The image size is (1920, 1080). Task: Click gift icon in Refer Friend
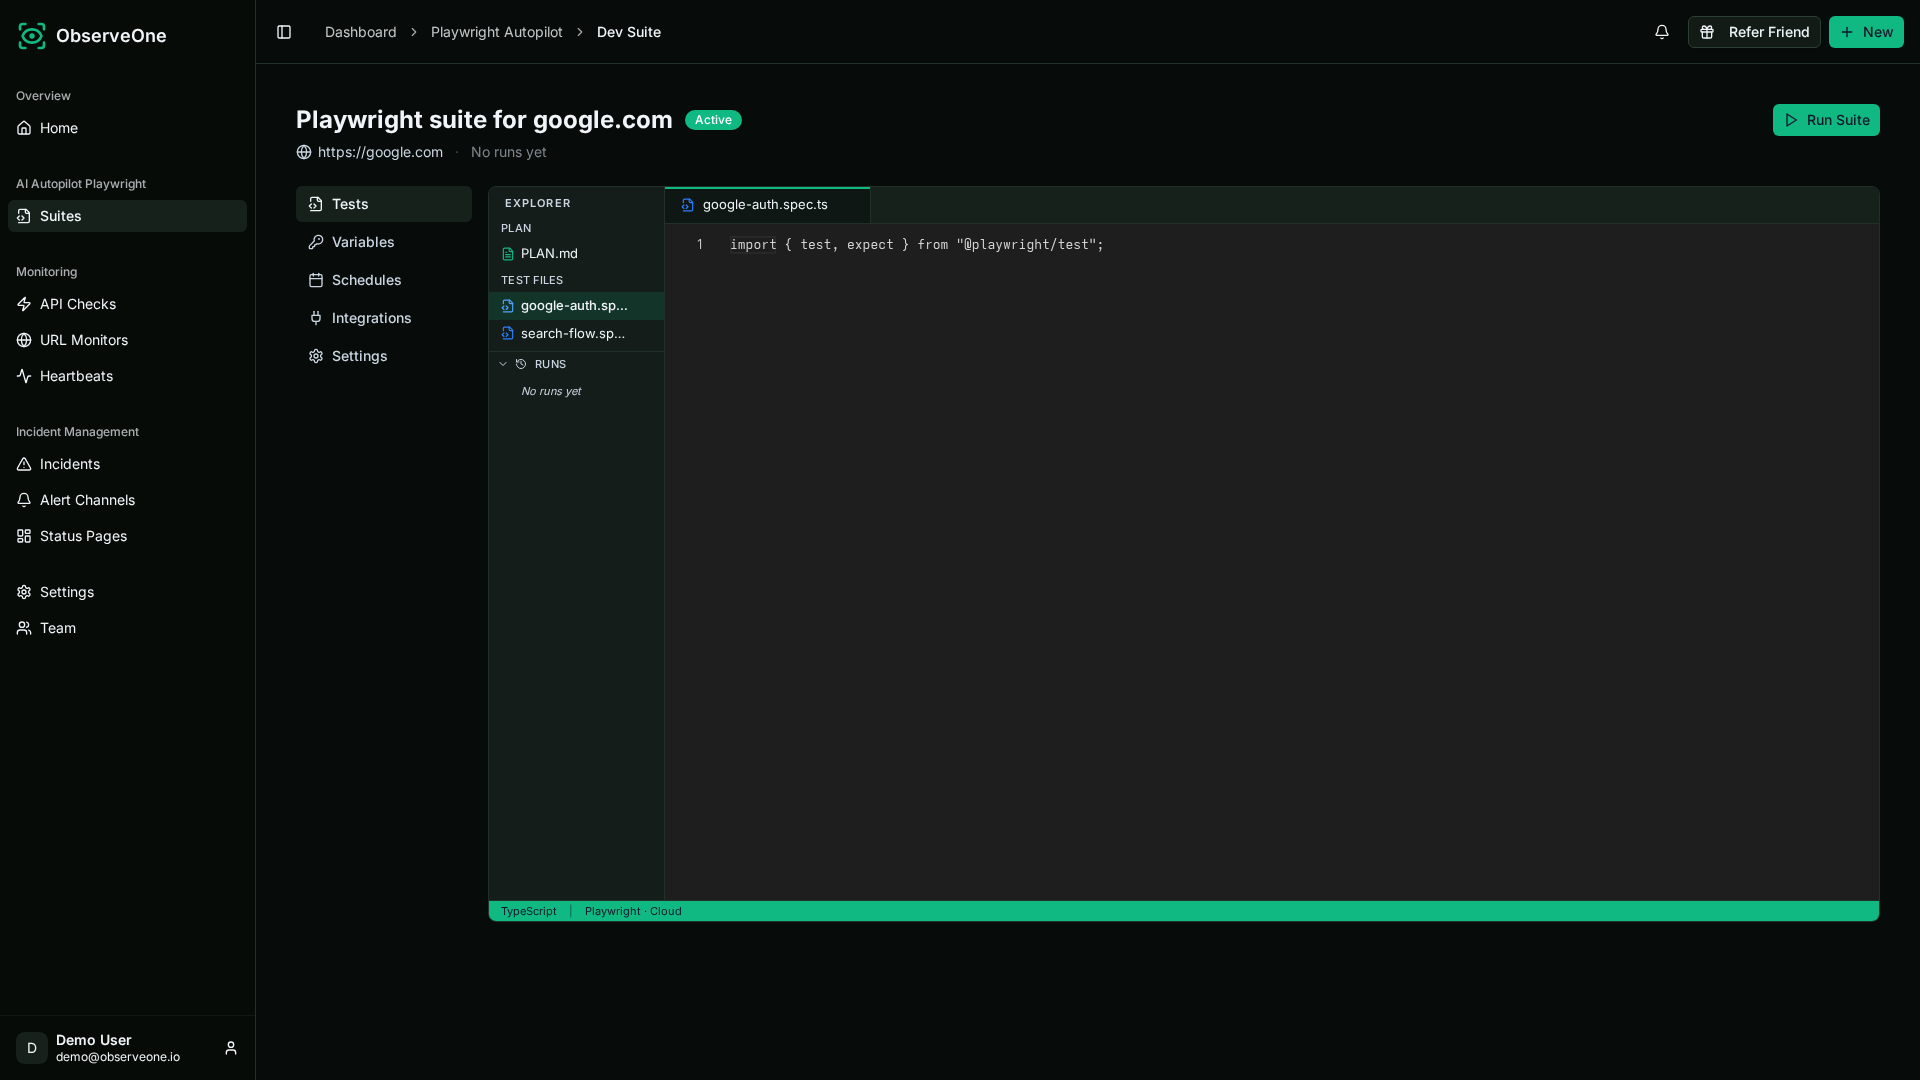tap(1708, 32)
